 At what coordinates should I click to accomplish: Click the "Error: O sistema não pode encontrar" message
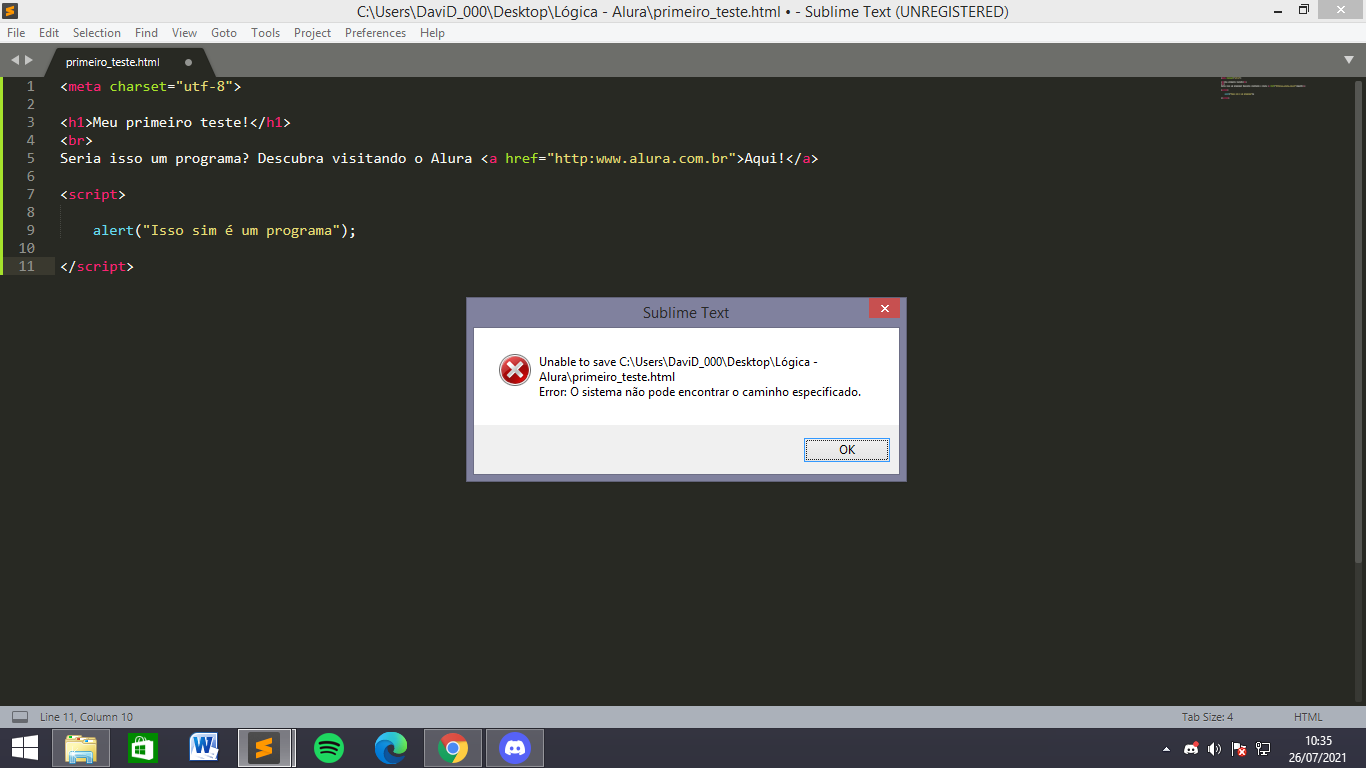(699, 392)
